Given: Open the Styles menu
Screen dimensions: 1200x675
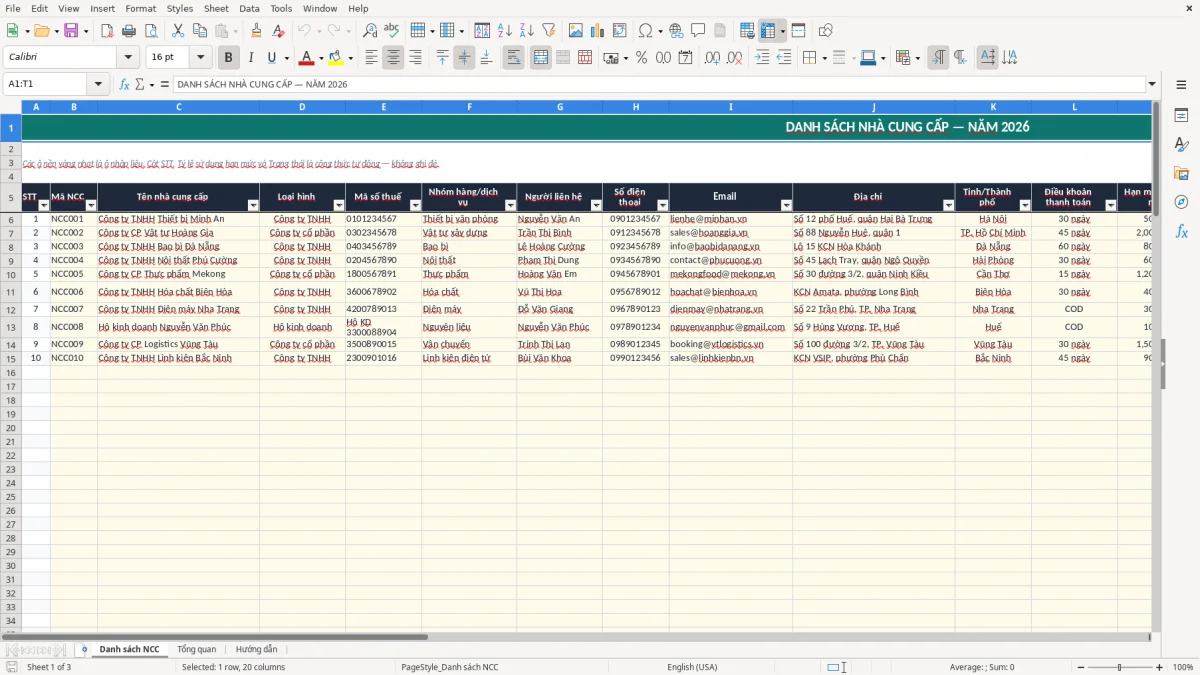Looking at the screenshot, I should tap(180, 8).
